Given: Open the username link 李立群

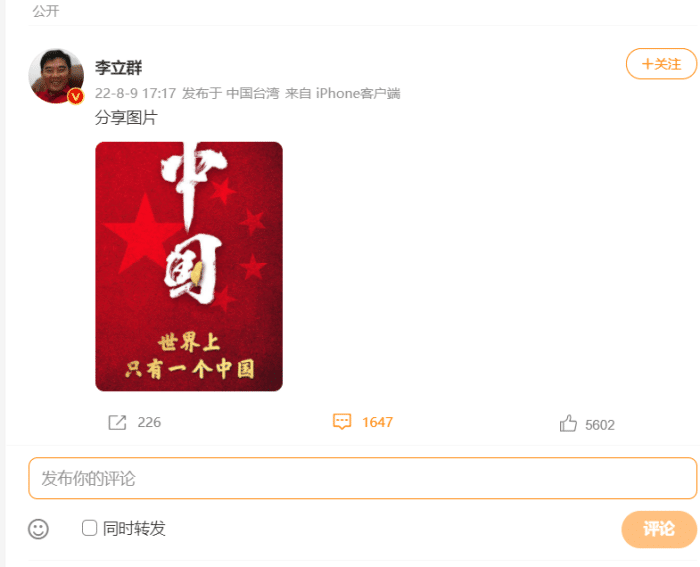Looking at the screenshot, I should point(118,68).
